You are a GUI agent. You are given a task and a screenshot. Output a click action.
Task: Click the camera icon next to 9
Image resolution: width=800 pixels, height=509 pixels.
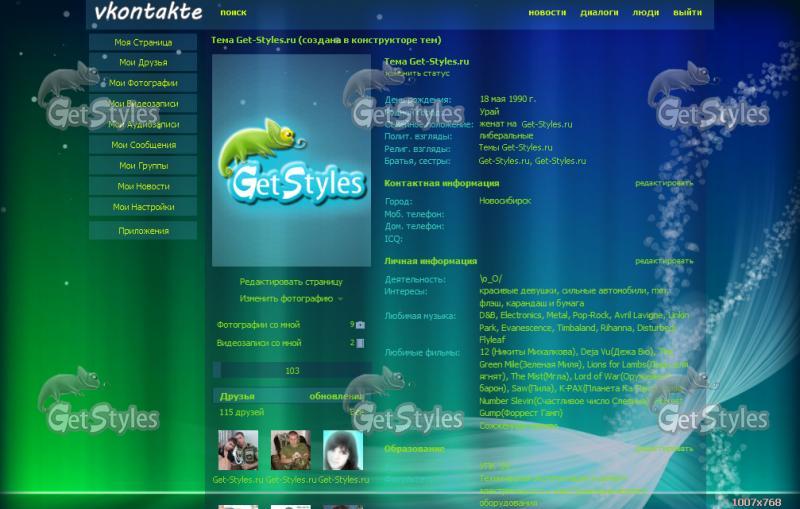360,325
